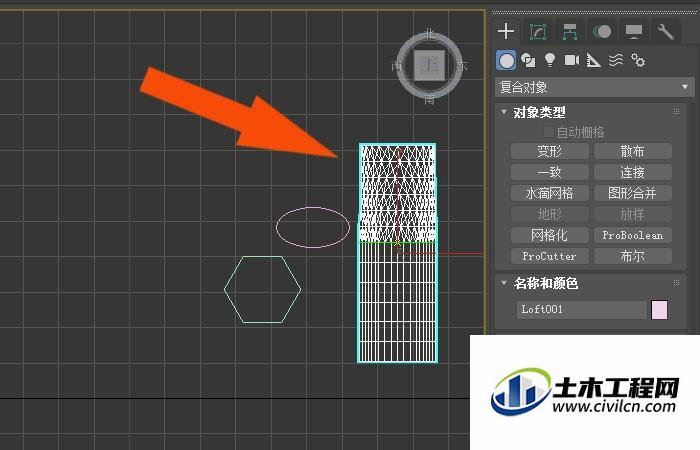700x450 pixels.
Task: Select the Shapes category icon
Action: [x=528, y=60]
